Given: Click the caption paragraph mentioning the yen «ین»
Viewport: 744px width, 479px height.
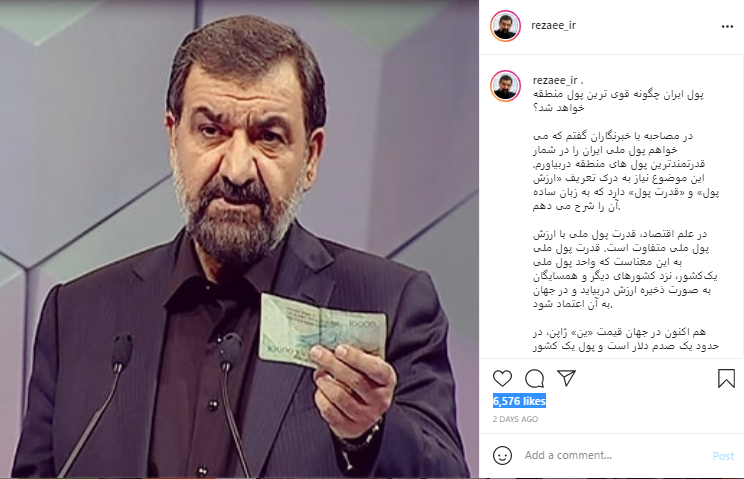Looking at the screenshot, I should pyautogui.click(x=625, y=339).
